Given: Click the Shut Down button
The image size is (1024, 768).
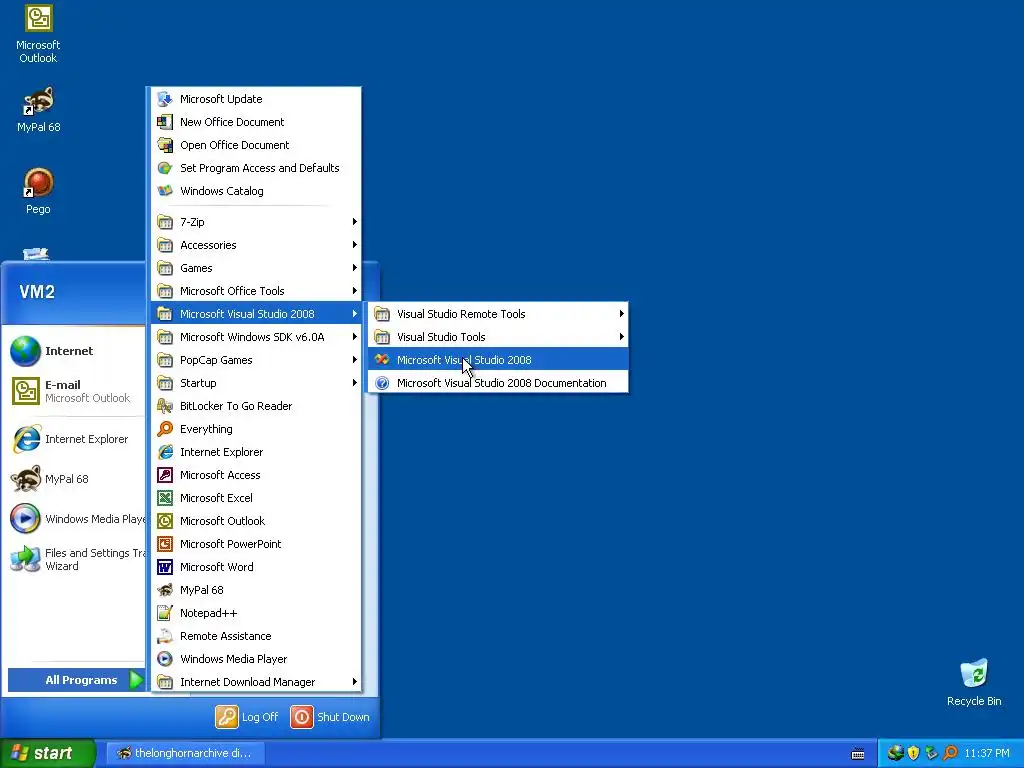Looking at the screenshot, I should click(x=330, y=716).
